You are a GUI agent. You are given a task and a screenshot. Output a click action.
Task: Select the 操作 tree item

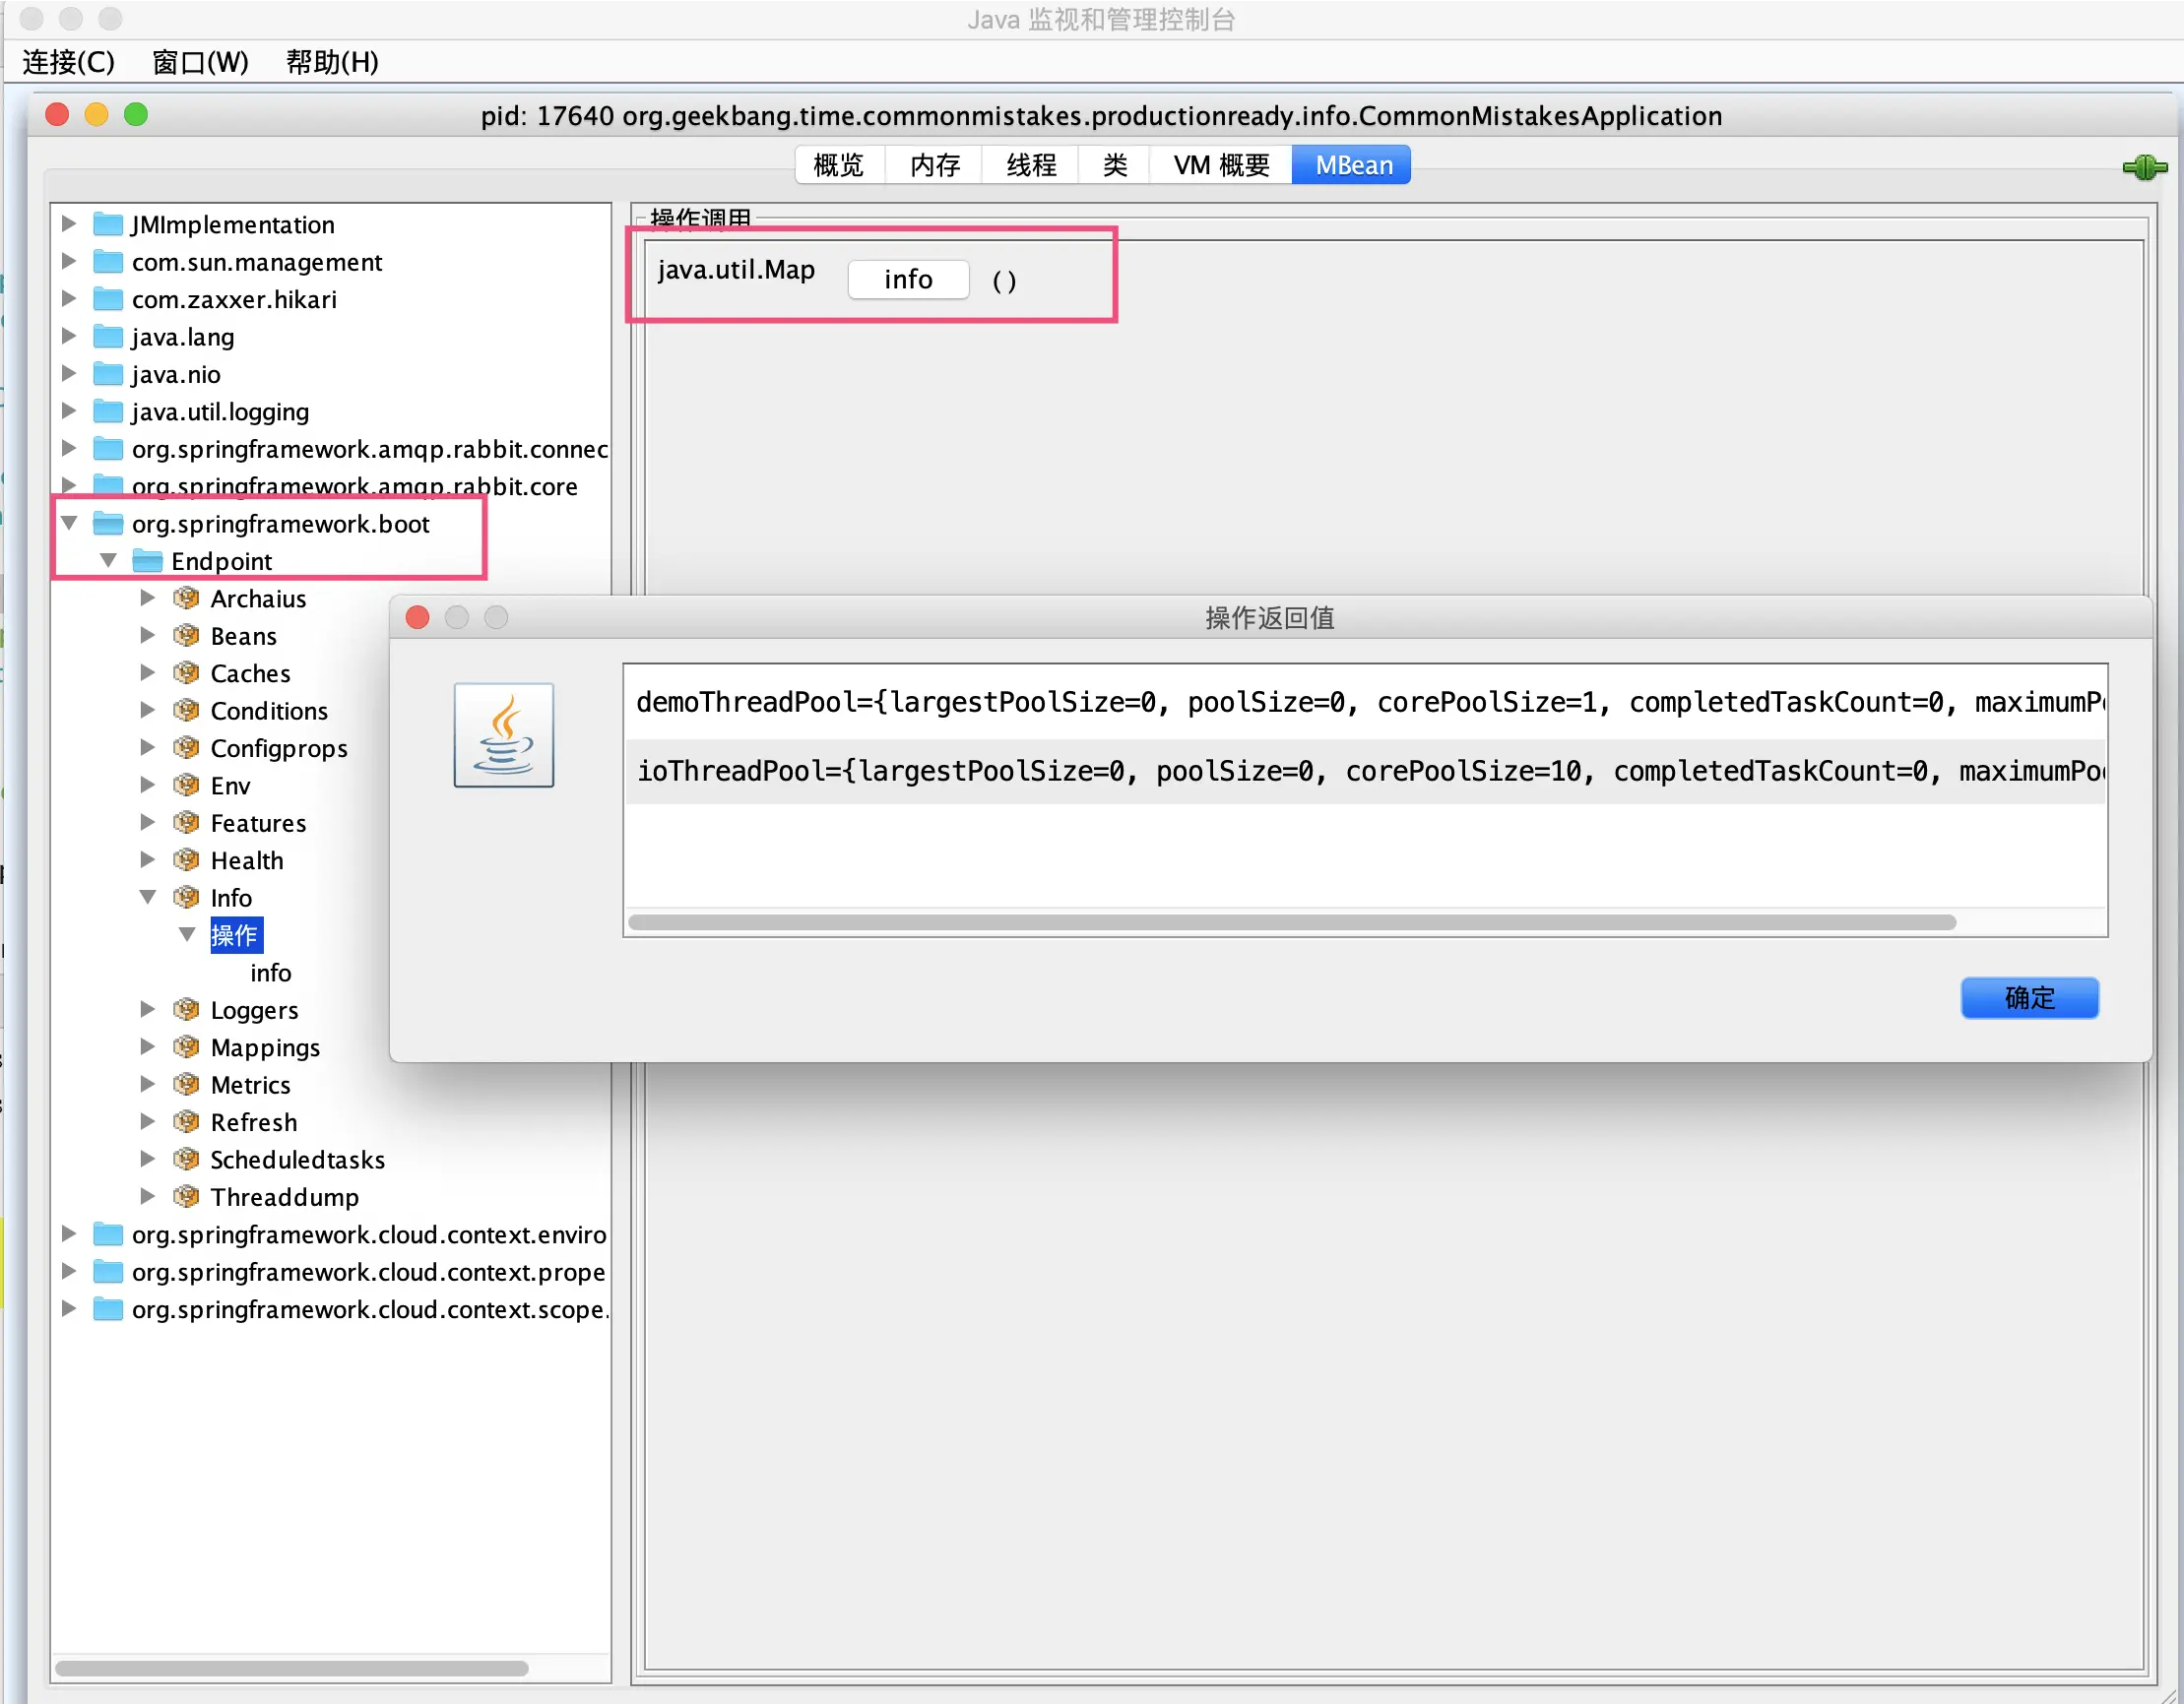point(236,935)
